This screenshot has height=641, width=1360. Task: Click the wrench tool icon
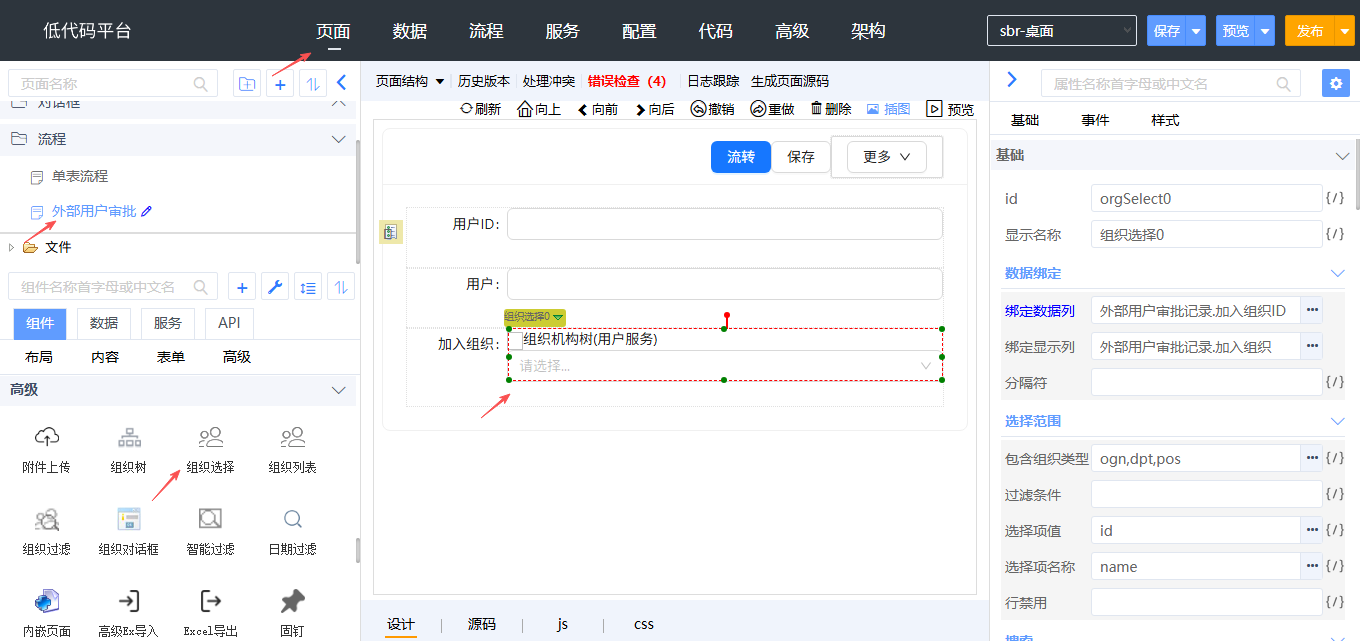275,287
